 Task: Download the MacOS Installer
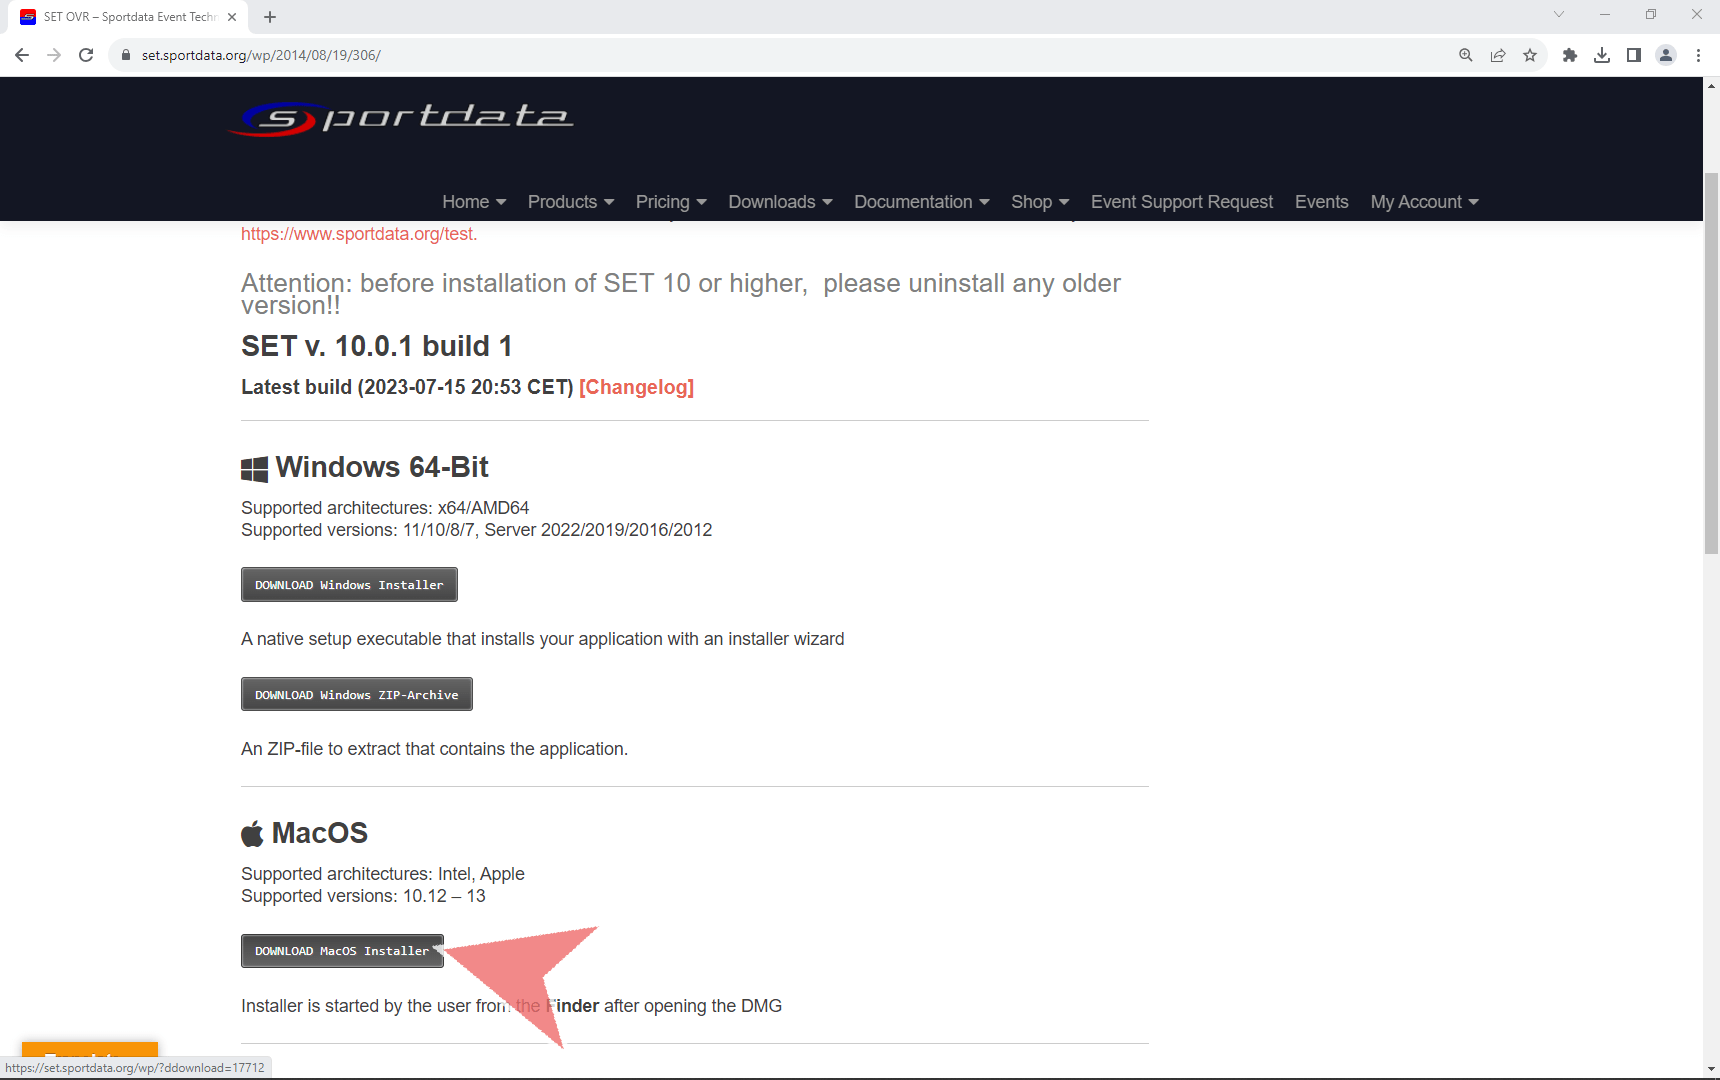click(342, 951)
